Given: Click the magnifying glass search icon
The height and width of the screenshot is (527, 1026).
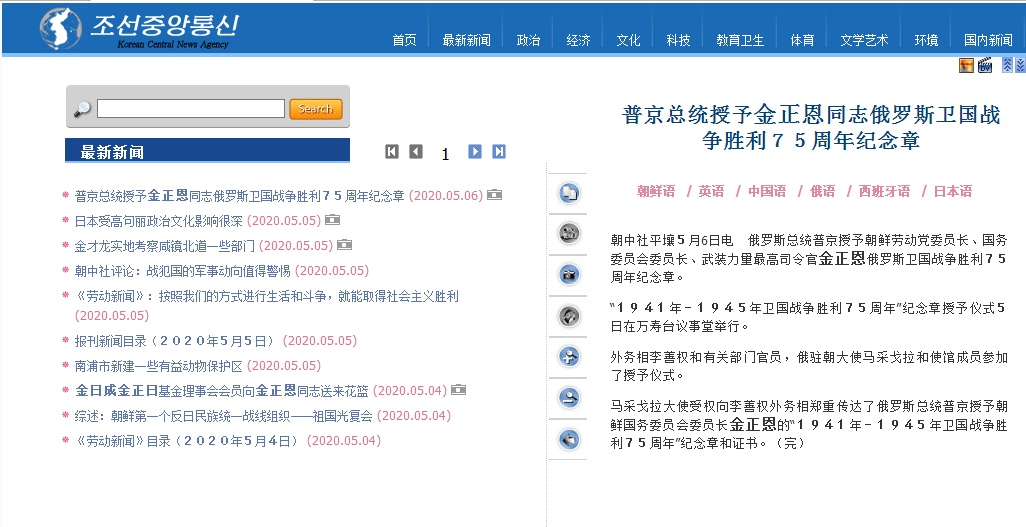Looking at the screenshot, I should click(82, 109).
